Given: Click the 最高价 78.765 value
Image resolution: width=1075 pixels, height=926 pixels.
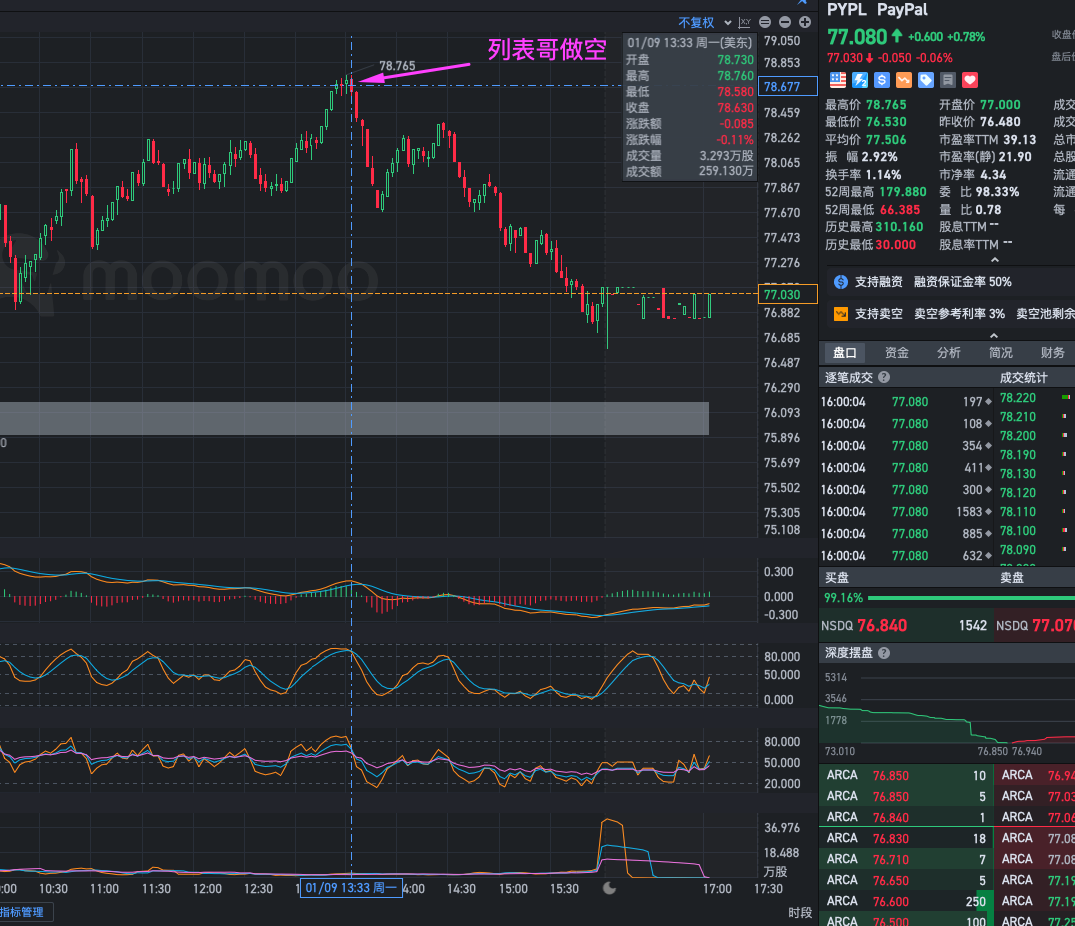Looking at the screenshot, I should [x=886, y=105].
